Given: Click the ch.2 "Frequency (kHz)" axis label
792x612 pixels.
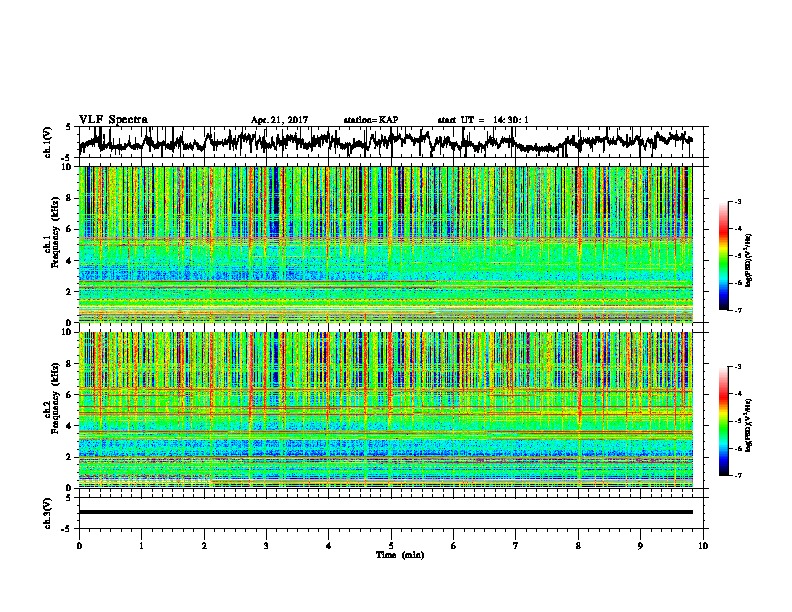Looking at the screenshot, I should 55,398.
